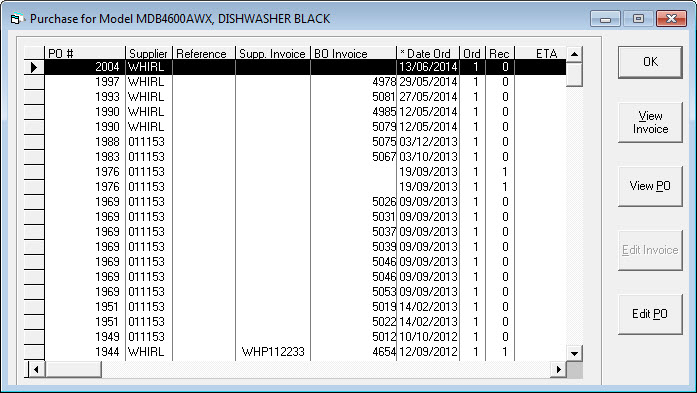Click the PO # column header
697x393 pixels.
(85, 53)
